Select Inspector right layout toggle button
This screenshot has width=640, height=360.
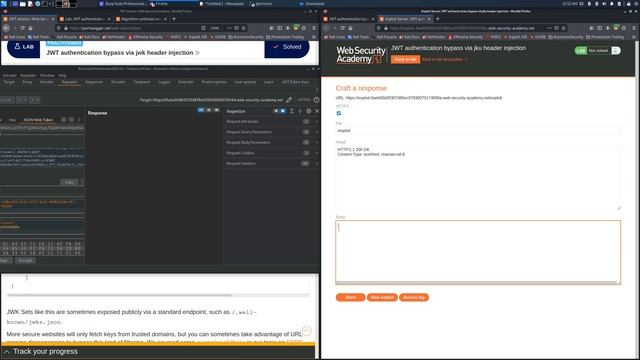(283, 111)
